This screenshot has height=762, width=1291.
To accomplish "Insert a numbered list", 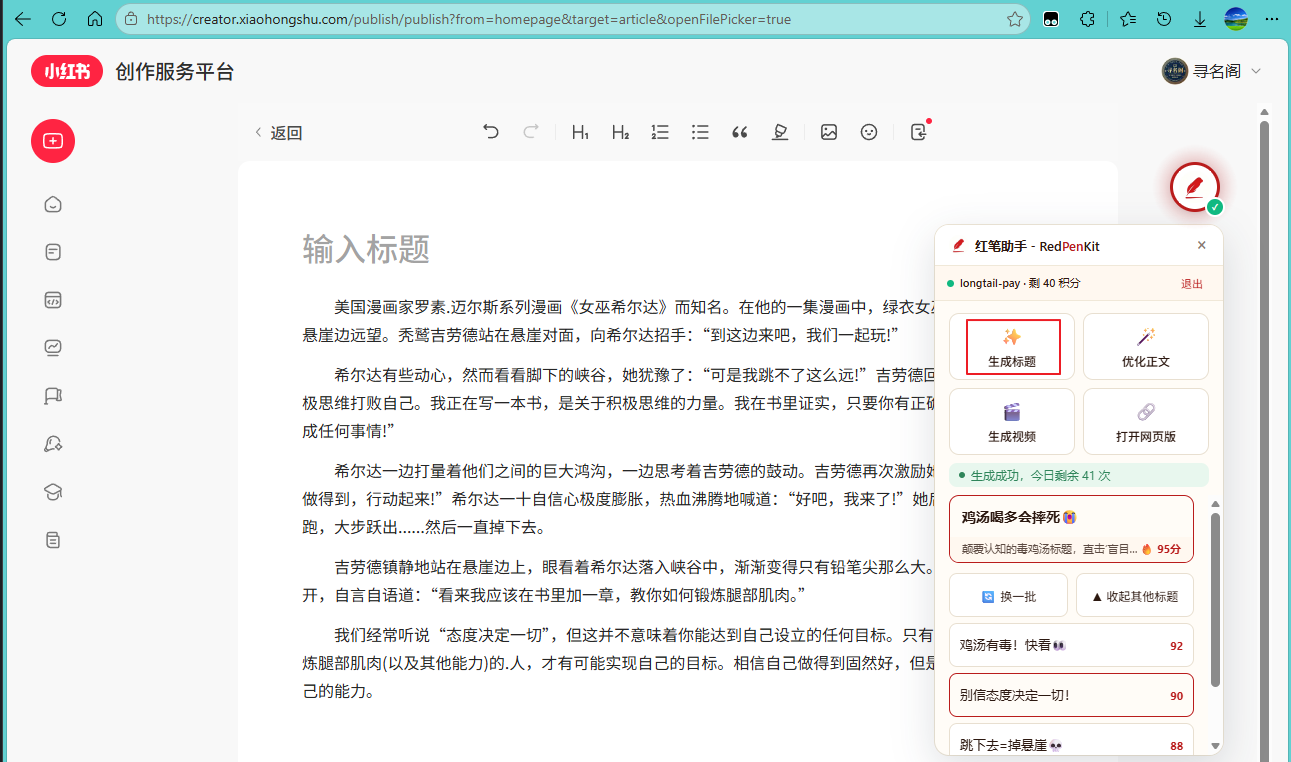I will pyautogui.click(x=660, y=132).
